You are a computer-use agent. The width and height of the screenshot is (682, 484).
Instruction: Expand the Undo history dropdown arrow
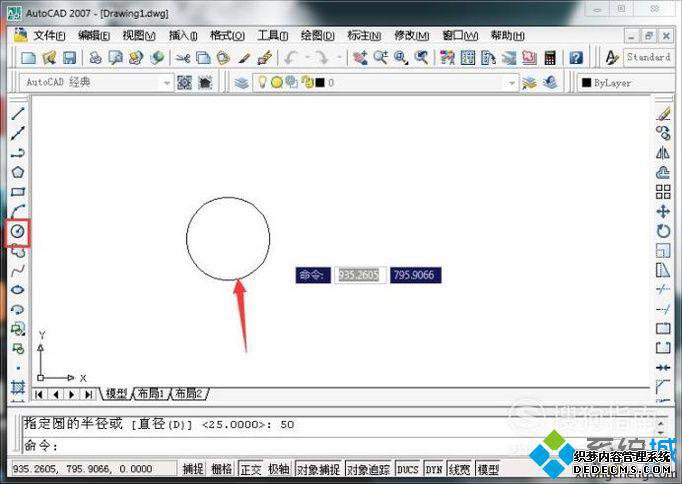click(307, 57)
